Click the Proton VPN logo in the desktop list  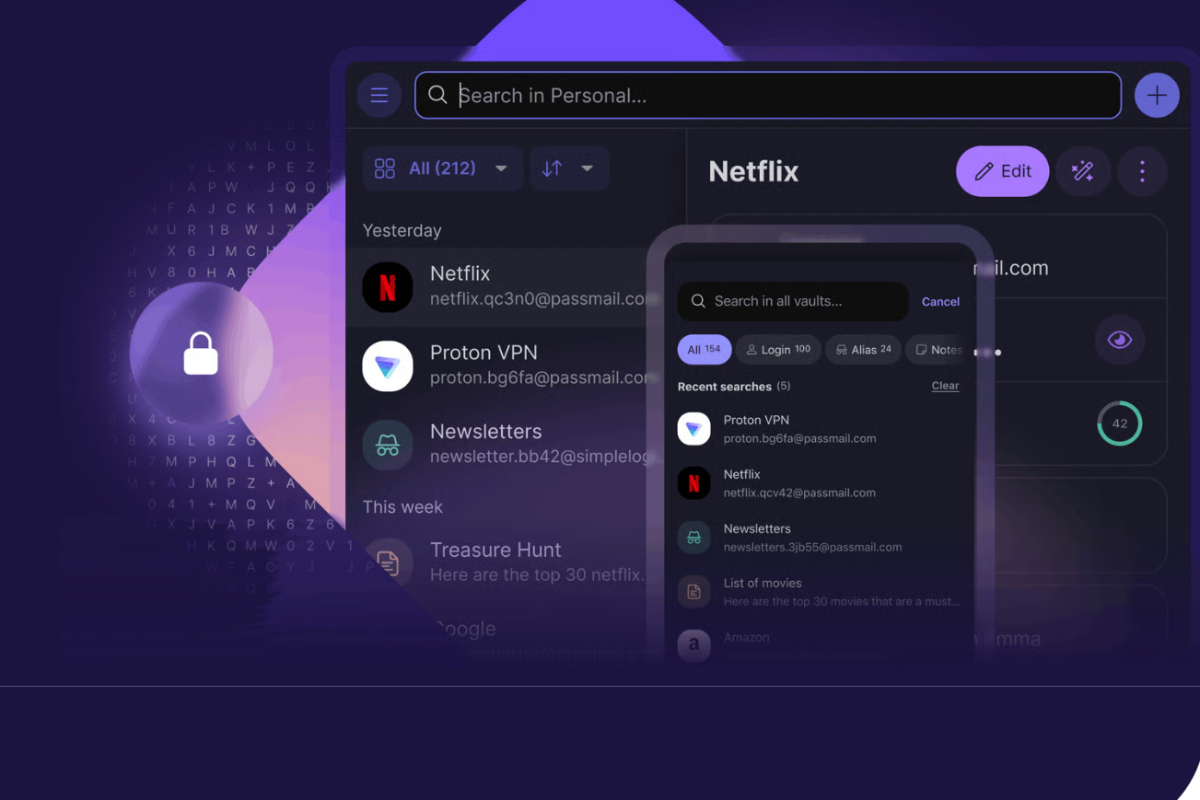pyautogui.click(x=388, y=366)
